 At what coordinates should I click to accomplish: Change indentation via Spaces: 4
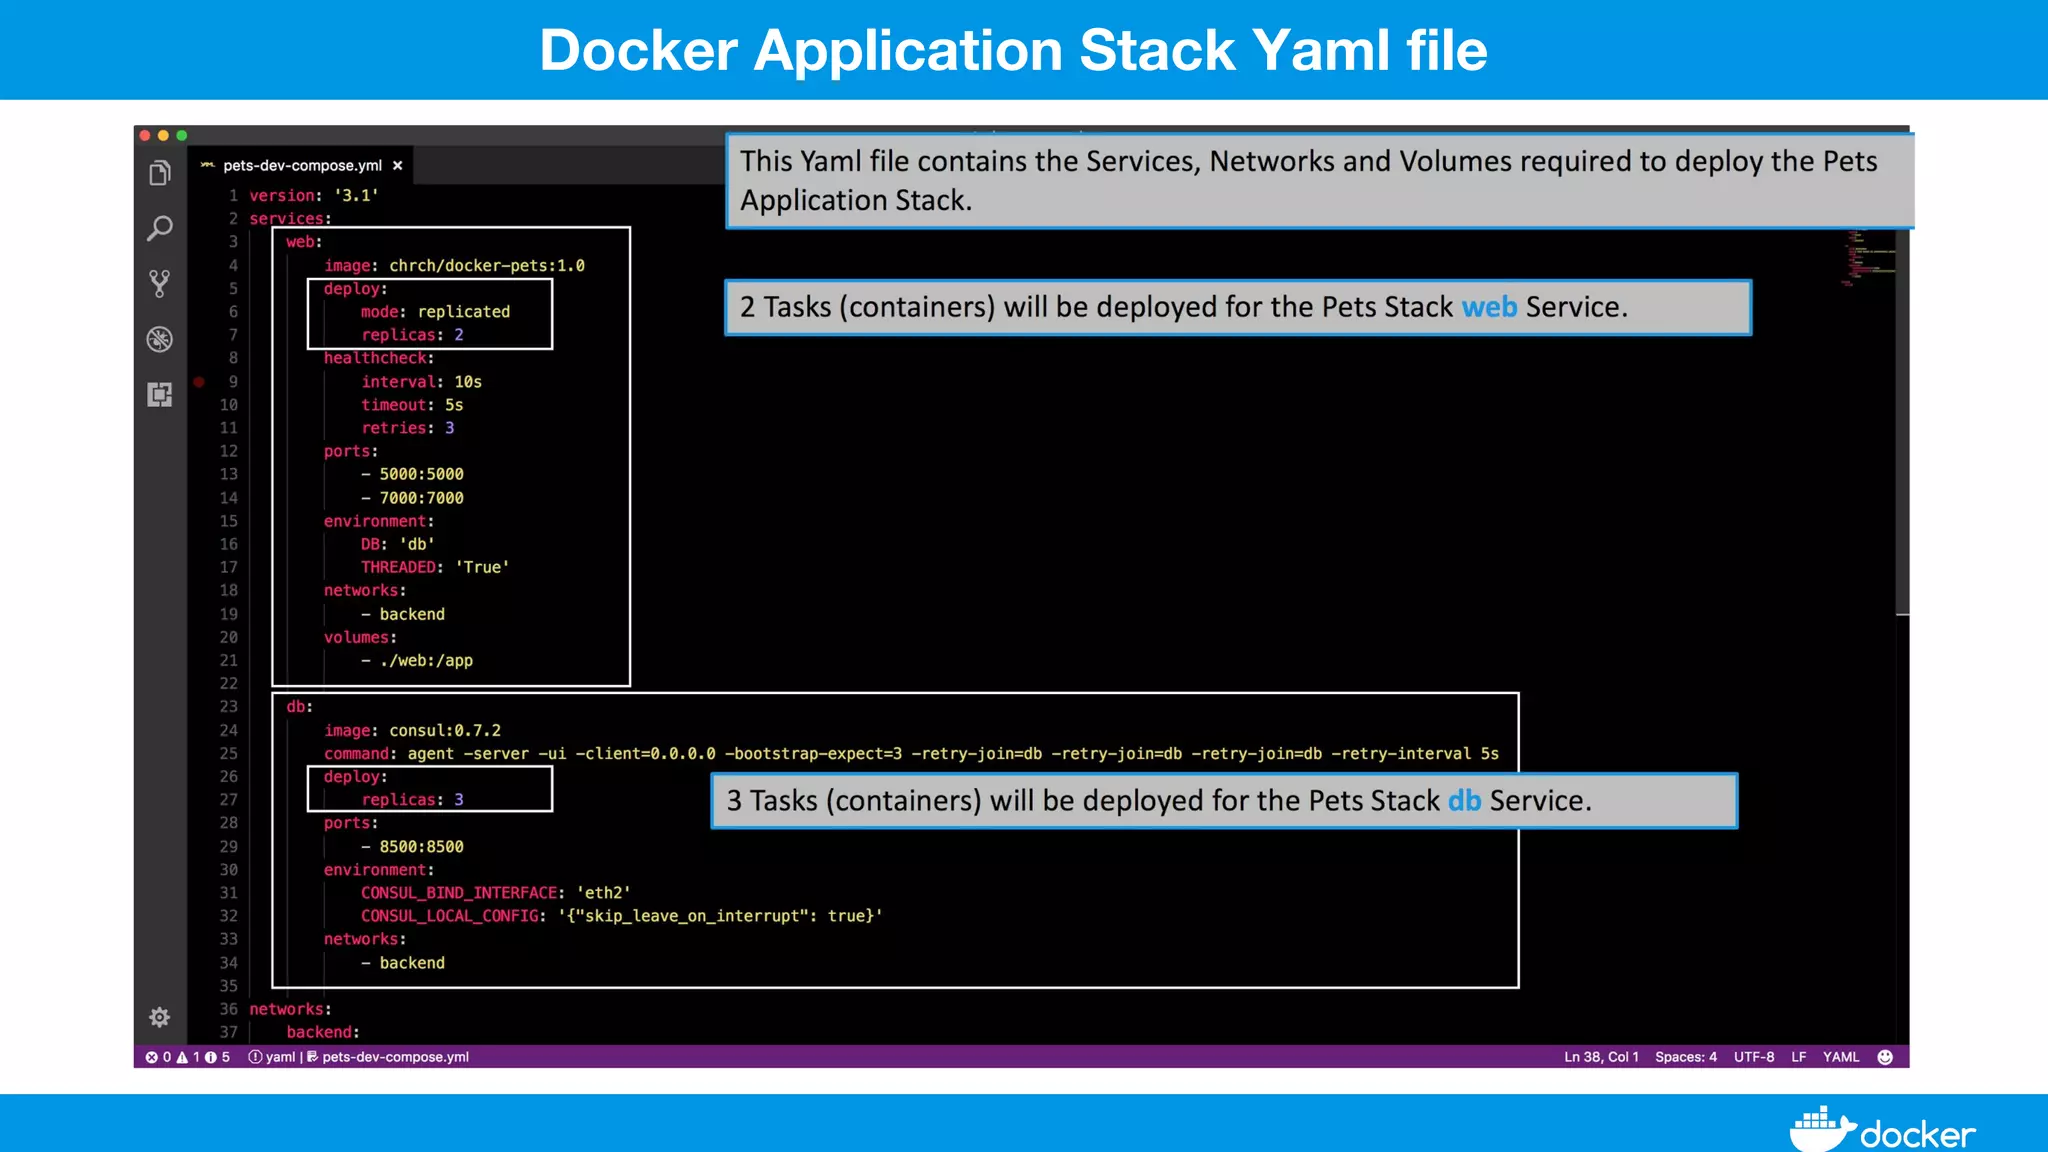pyautogui.click(x=1685, y=1057)
